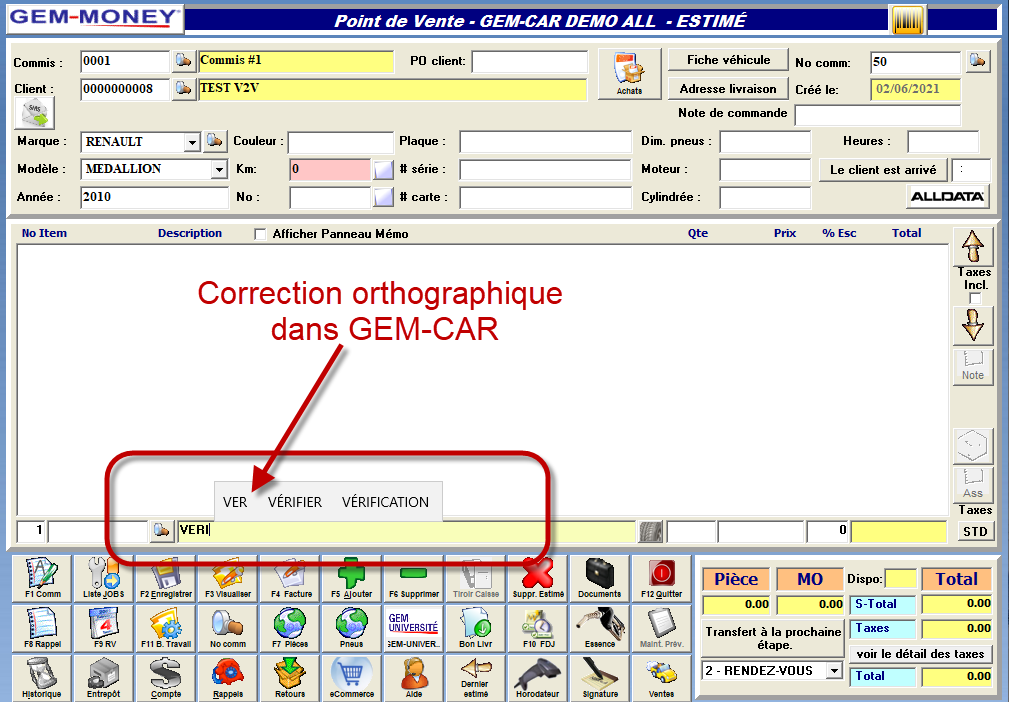Open Ventes
The width and height of the screenshot is (1009, 702).
[662, 678]
